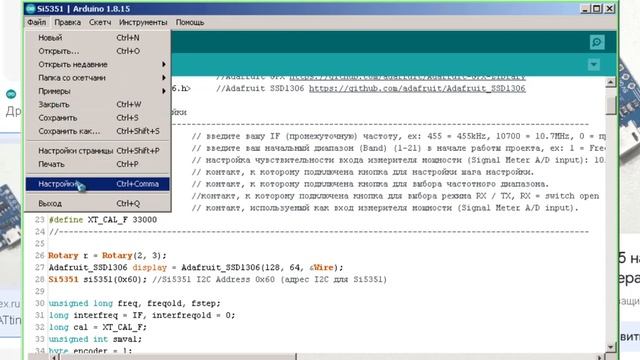Click "unsigned long freq, freqold, fstep;" line

pos(134,303)
